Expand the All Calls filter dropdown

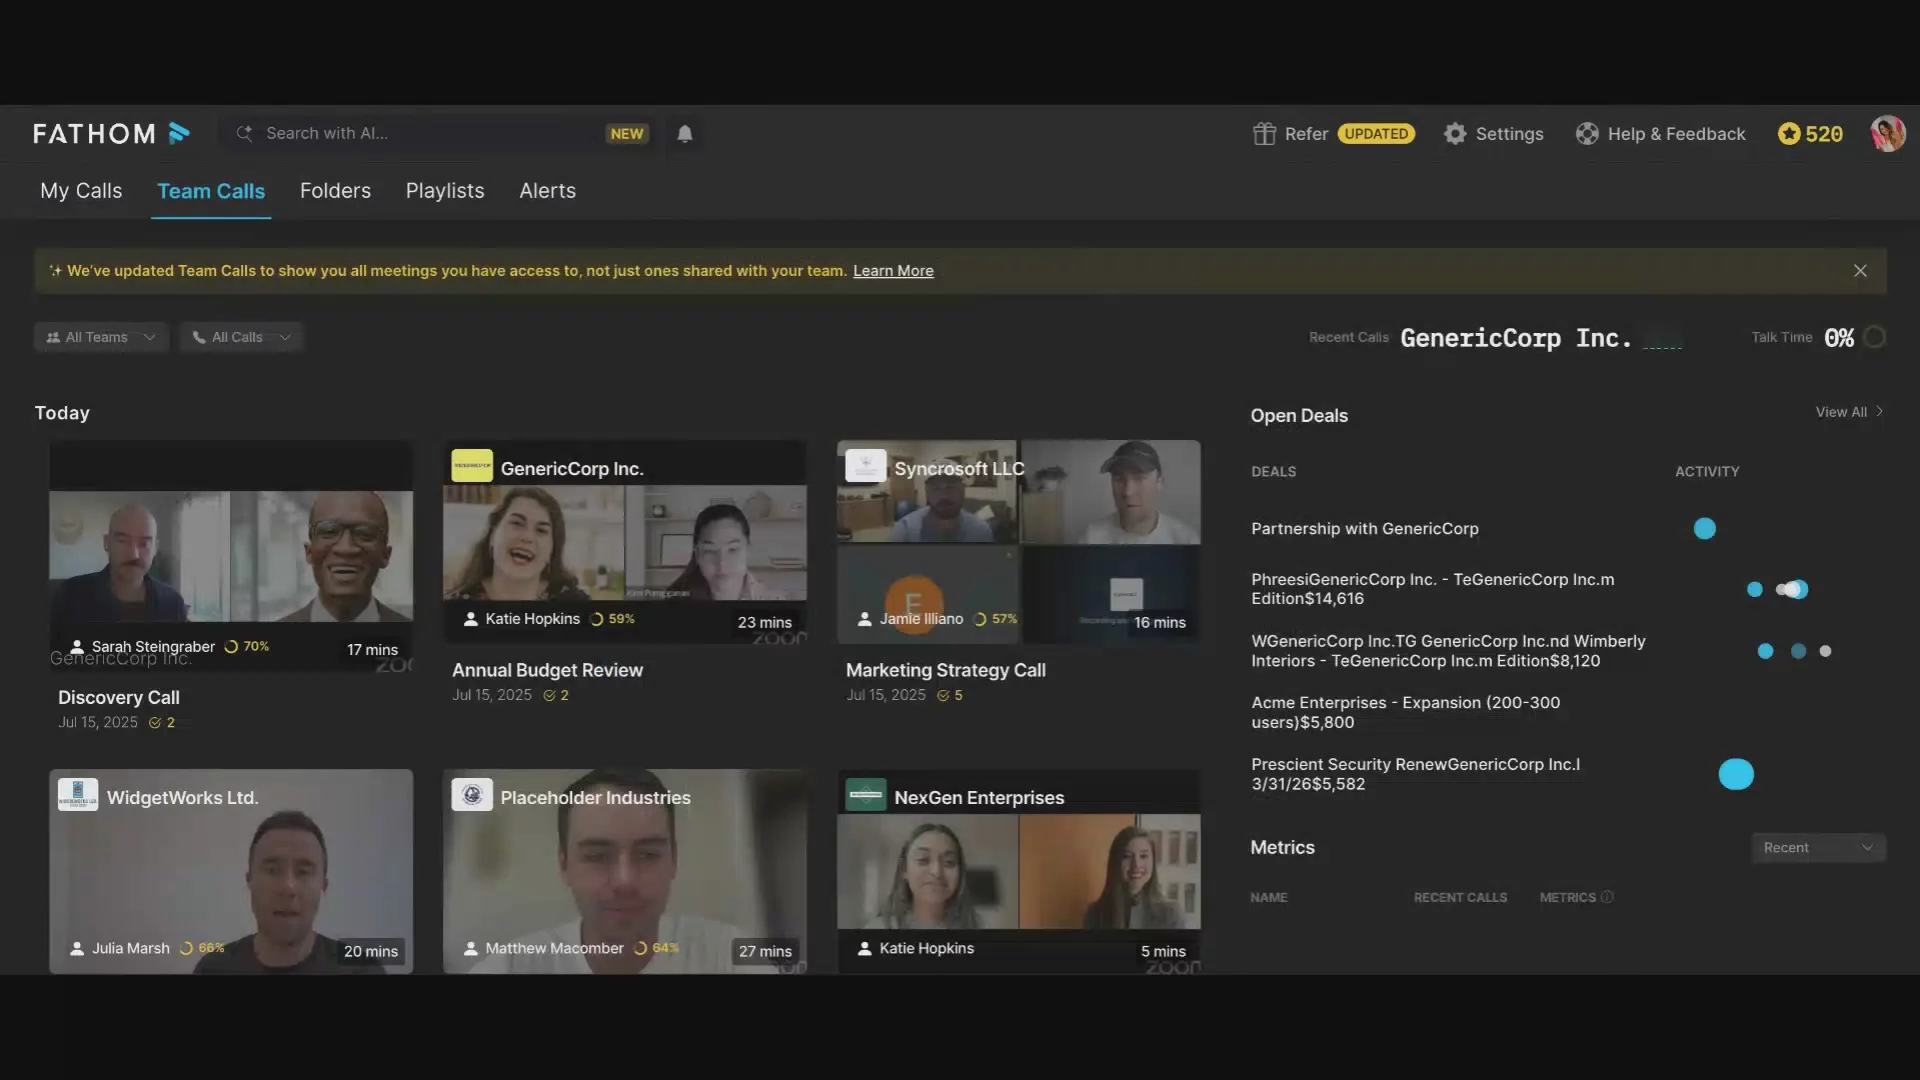241,337
